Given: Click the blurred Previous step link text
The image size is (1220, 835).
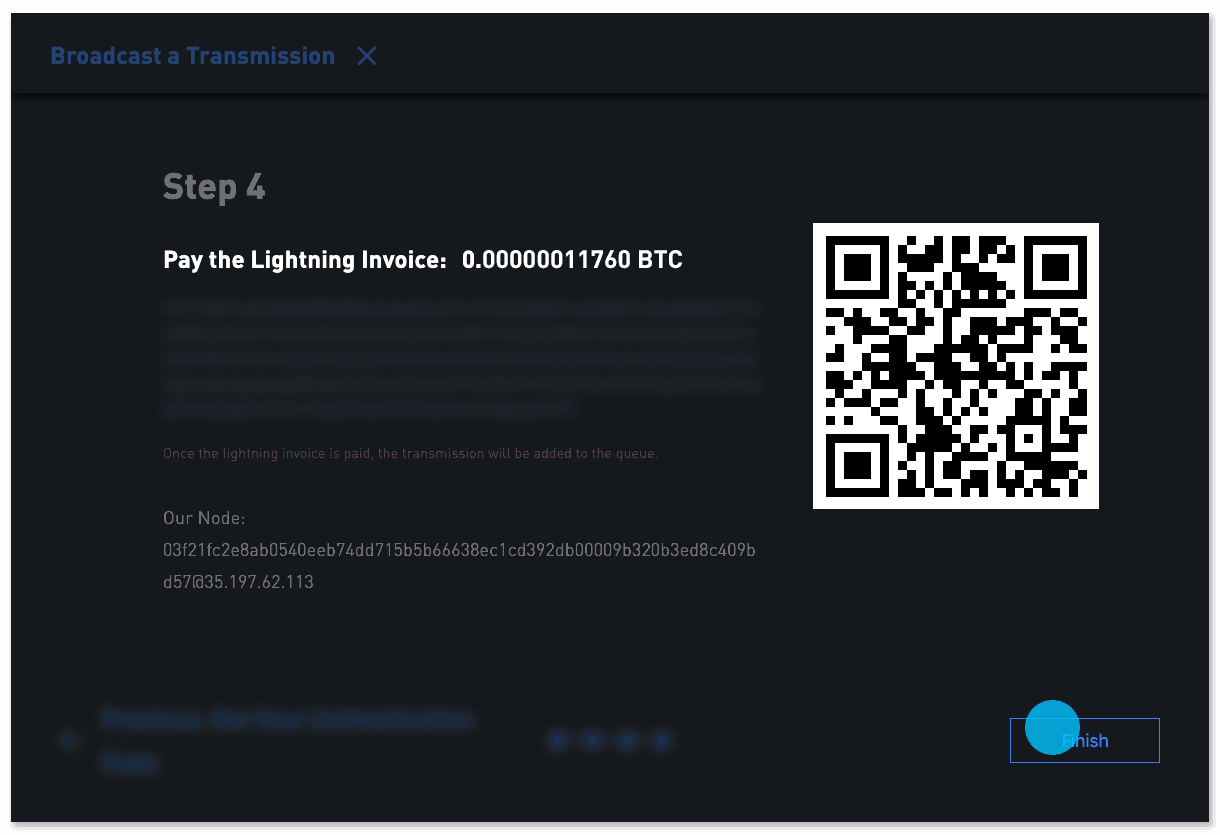Looking at the screenshot, I should pyautogui.click(x=286, y=740).
